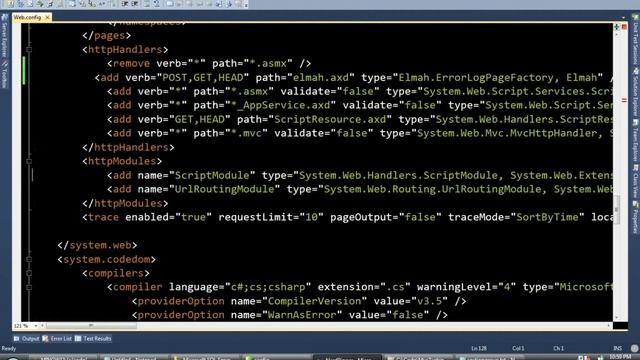
Task: Click the "WarnAsError" option name
Action: pos(302,315)
